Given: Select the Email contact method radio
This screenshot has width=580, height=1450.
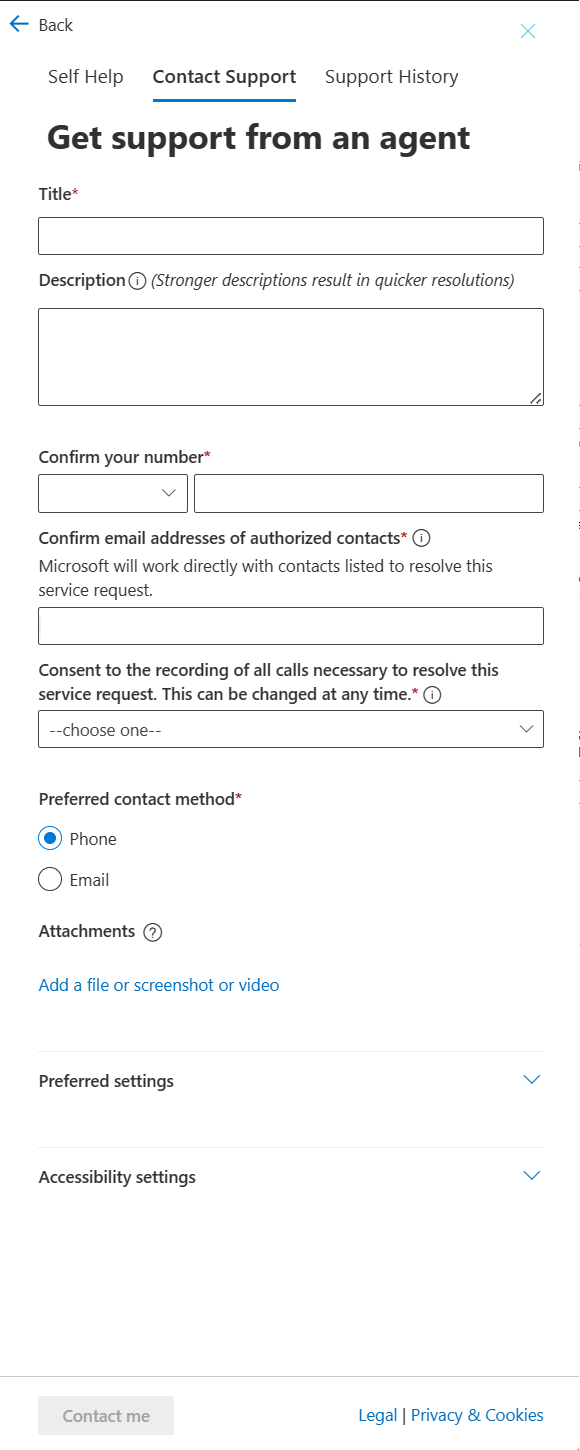Looking at the screenshot, I should pos(50,880).
